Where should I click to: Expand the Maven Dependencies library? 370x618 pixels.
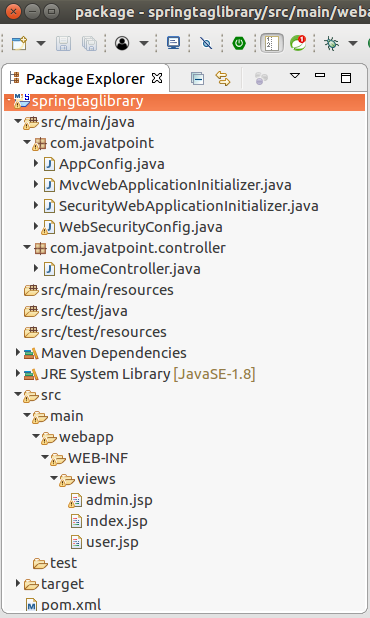coord(18,352)
